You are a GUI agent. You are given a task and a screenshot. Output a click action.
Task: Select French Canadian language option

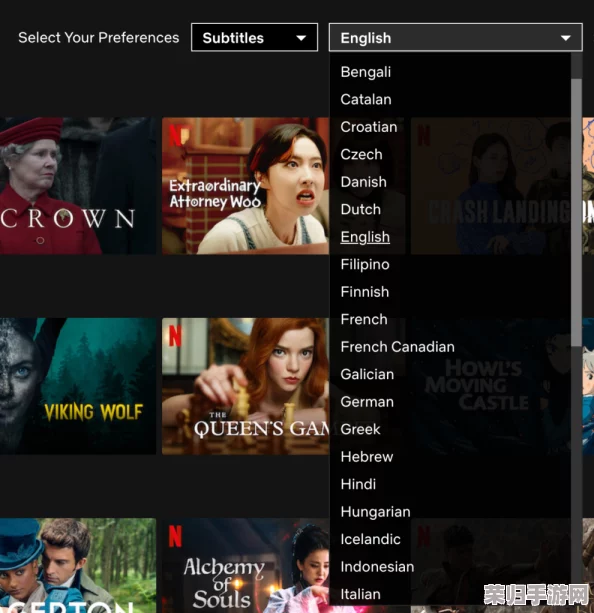(397, 347)
